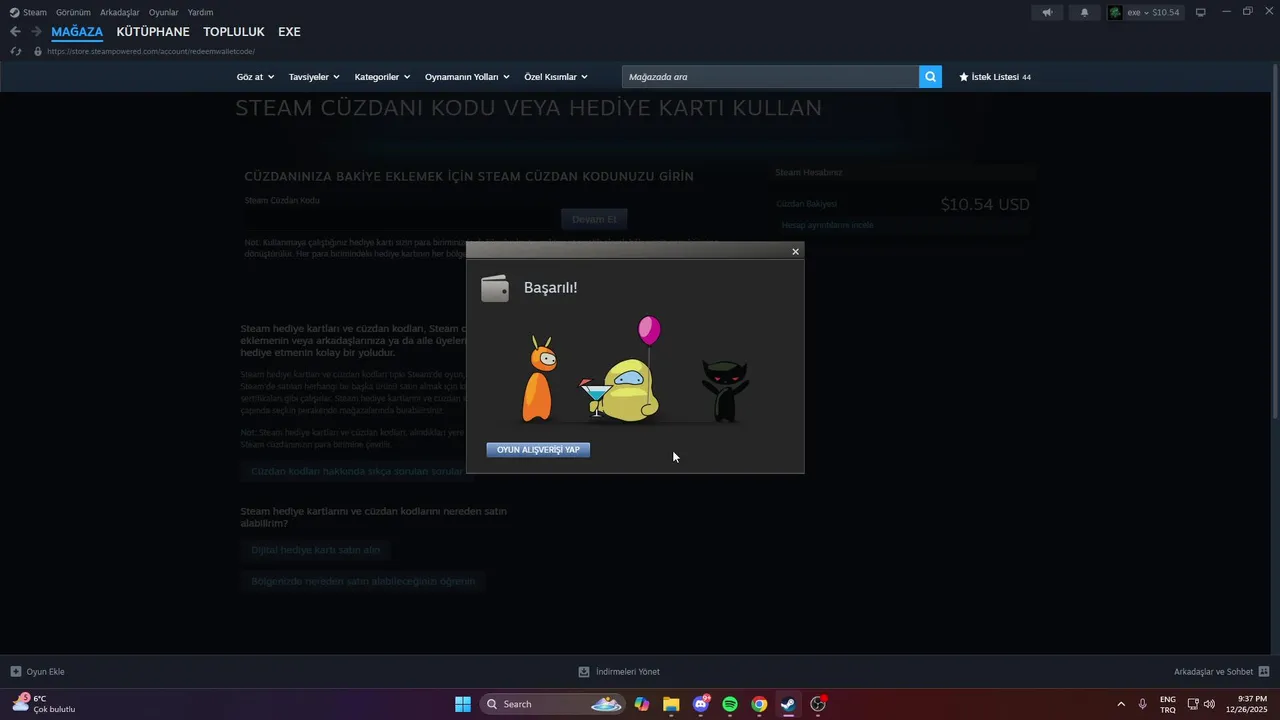Click the $10.54 USD wallet balance
Screen dimensions: 1280x720
[x=985, y=204]
